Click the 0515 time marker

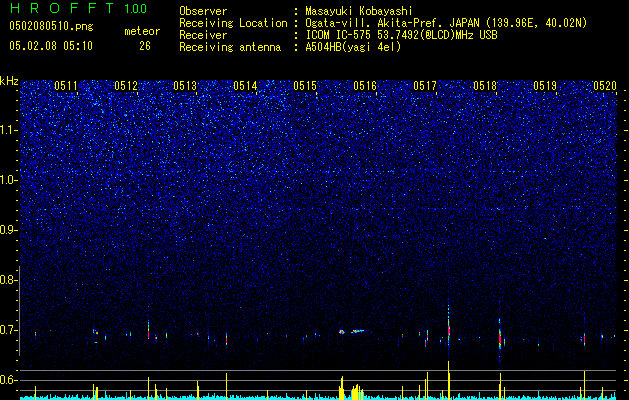pos(305,86)
